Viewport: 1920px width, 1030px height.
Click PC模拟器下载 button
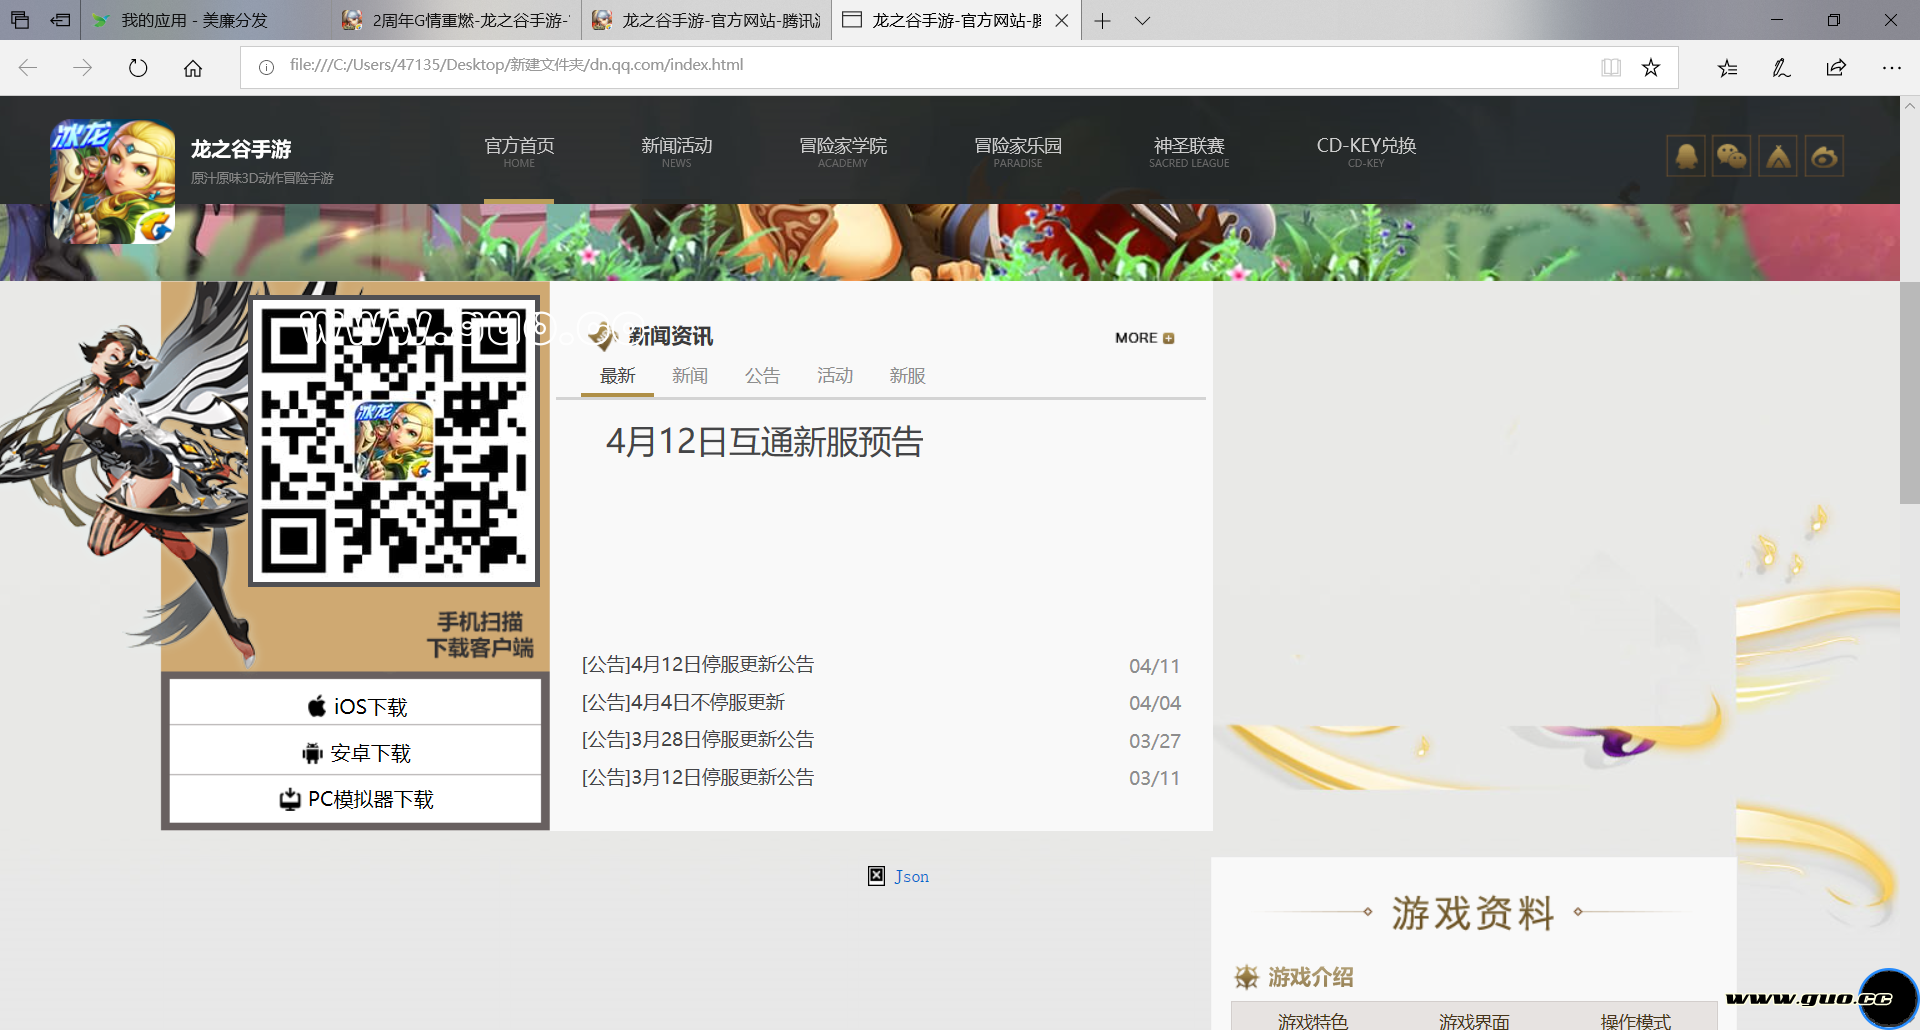356,799
